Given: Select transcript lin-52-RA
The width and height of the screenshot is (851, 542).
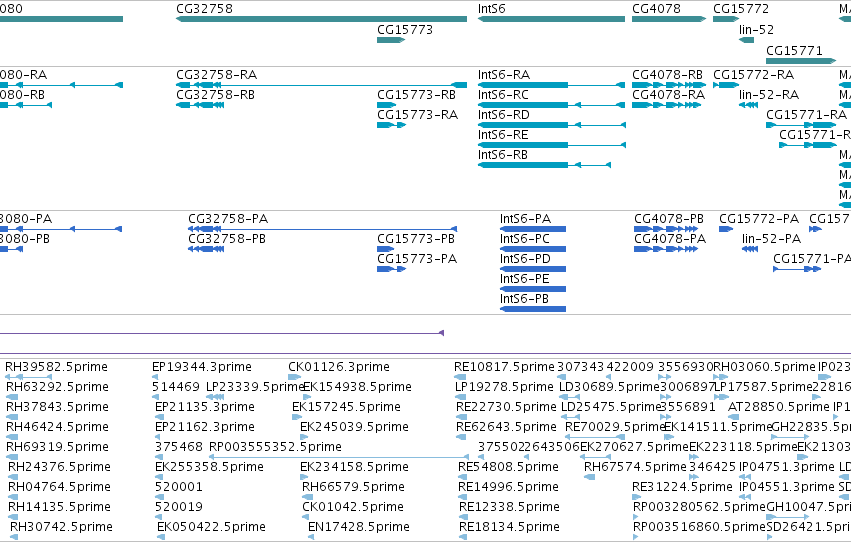Looking at the screenshot, I should pos(748,105).
